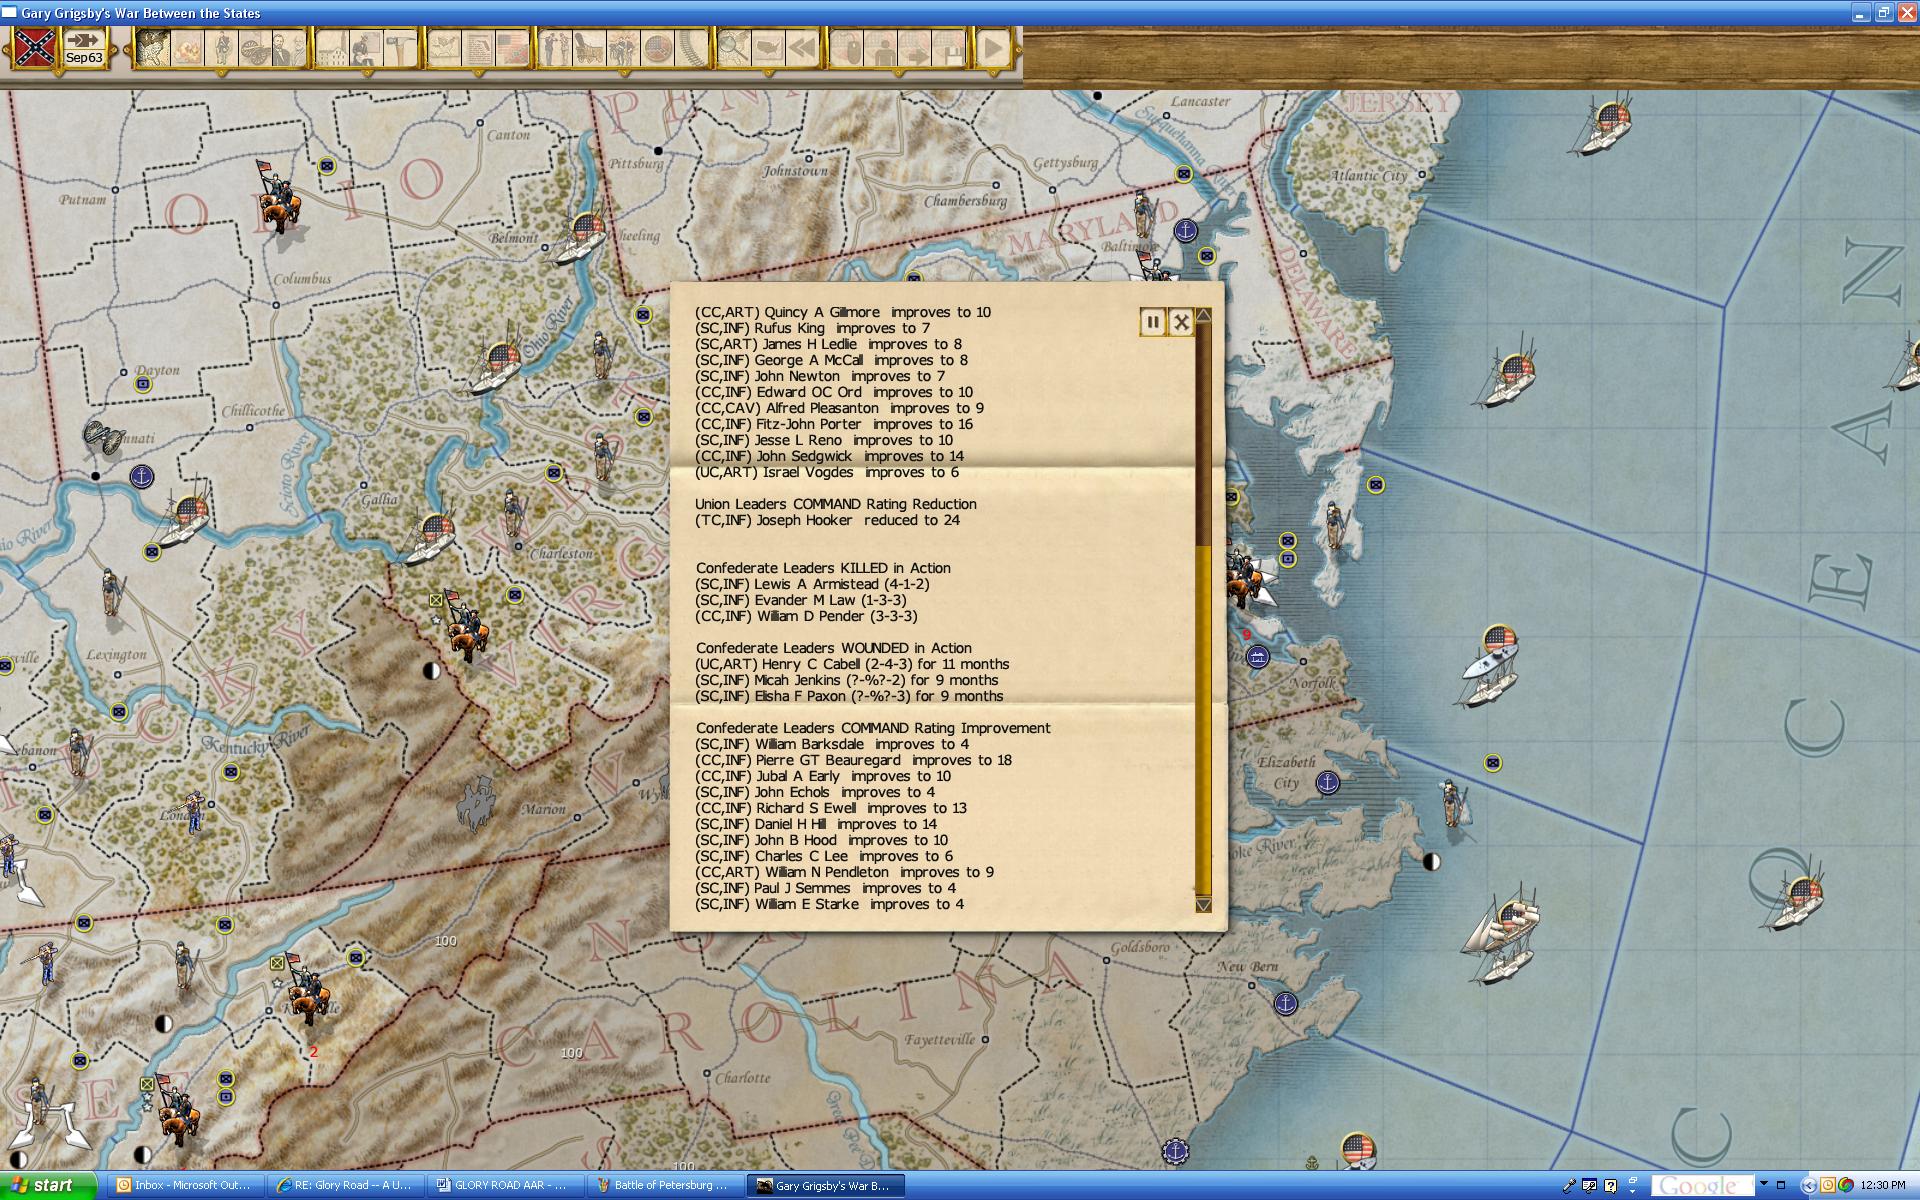Click the anchor port marker at Elizabeth City
1920x1200 pixels.
pyautogui.click(x=1326, y=782)
